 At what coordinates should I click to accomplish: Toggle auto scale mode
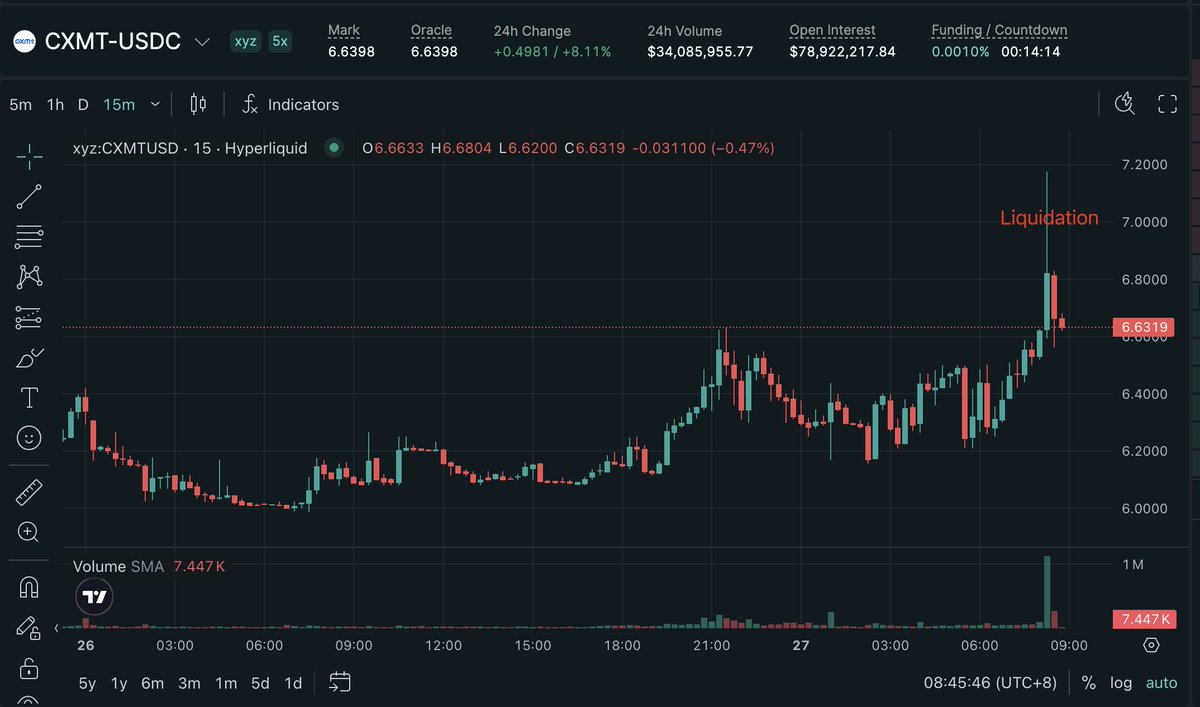(1161, 683)
